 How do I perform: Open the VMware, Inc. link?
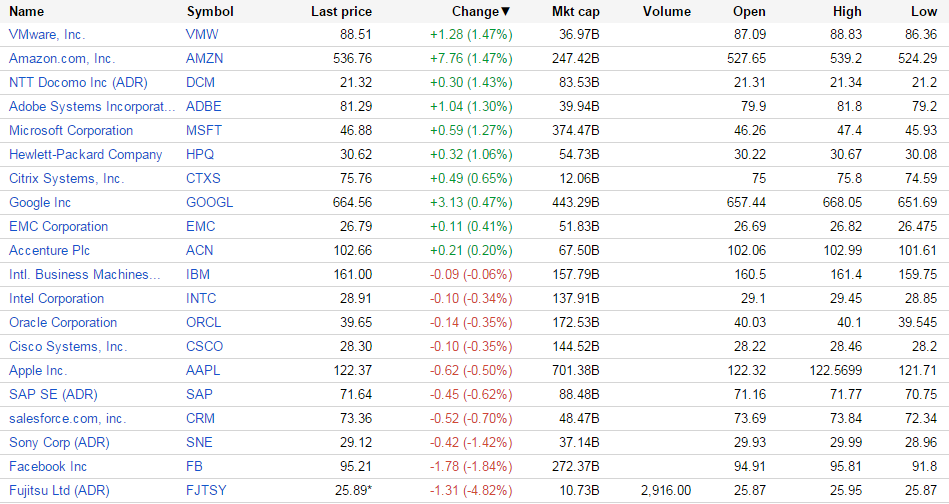click(x=47, y=34)
